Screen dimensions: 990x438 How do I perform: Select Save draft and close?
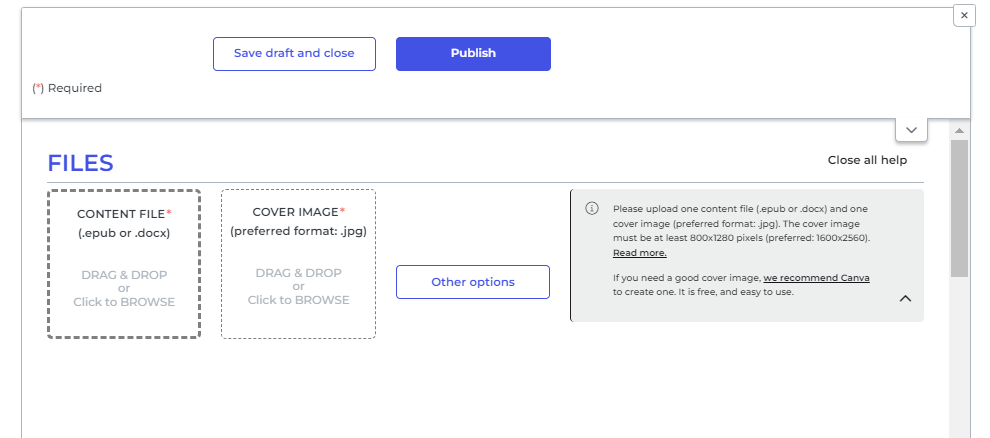294,54
